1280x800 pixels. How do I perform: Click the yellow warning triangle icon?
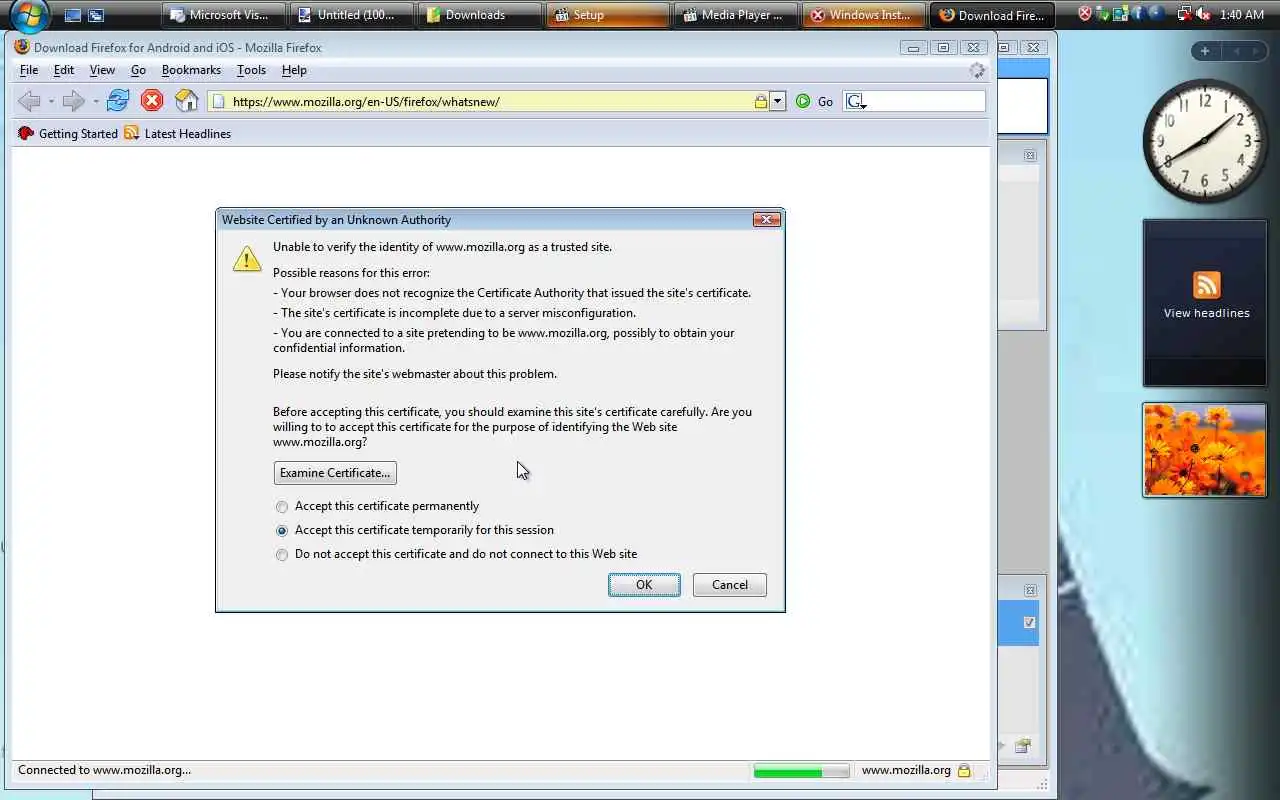(x=247, y=258)
